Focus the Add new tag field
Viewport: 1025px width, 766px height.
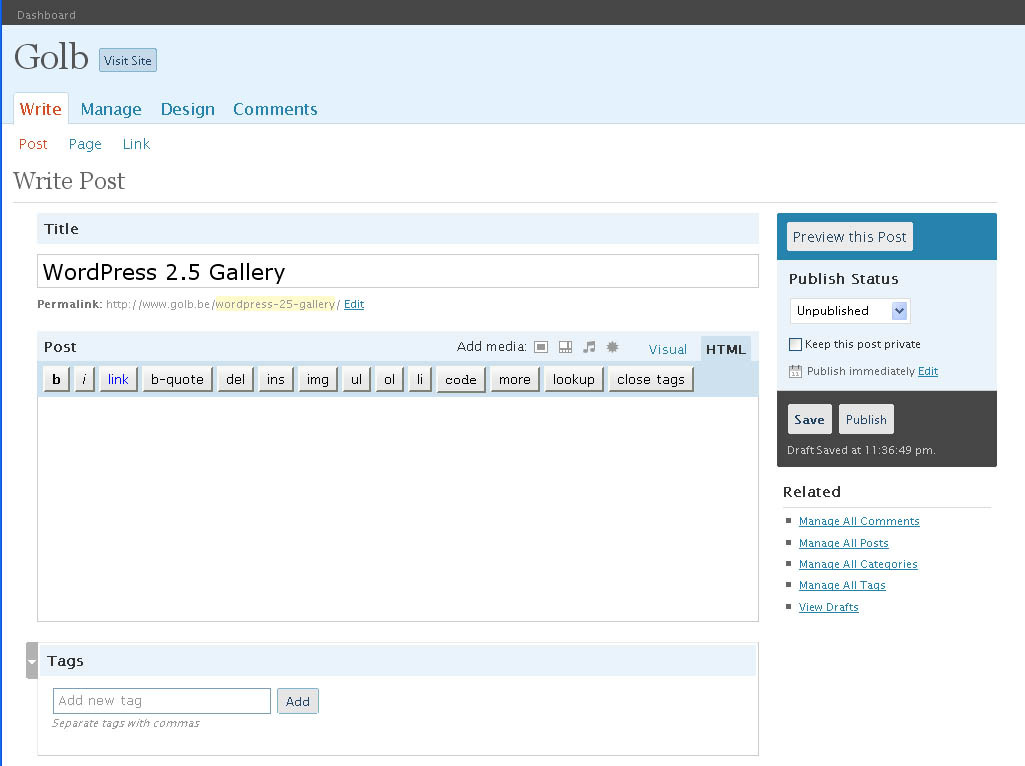tap(161, 701)
